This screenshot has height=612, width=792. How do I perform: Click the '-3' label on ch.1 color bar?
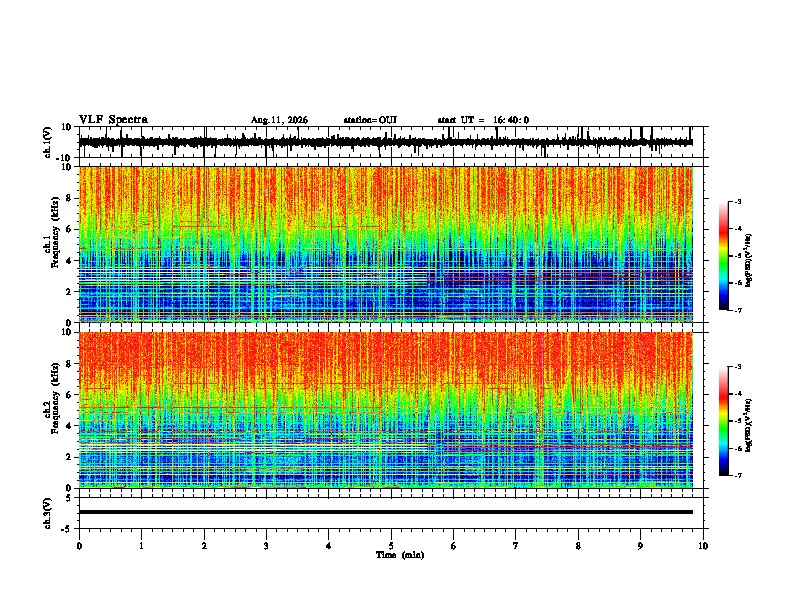tap(737, 201)
